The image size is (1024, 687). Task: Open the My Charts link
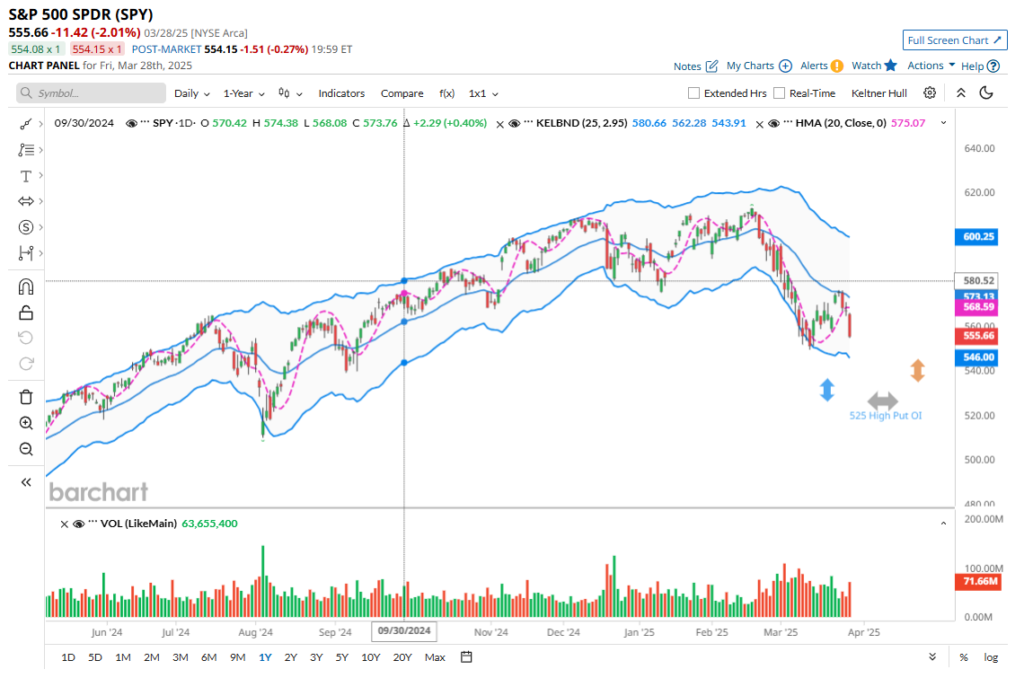click(x=758, y=66)
